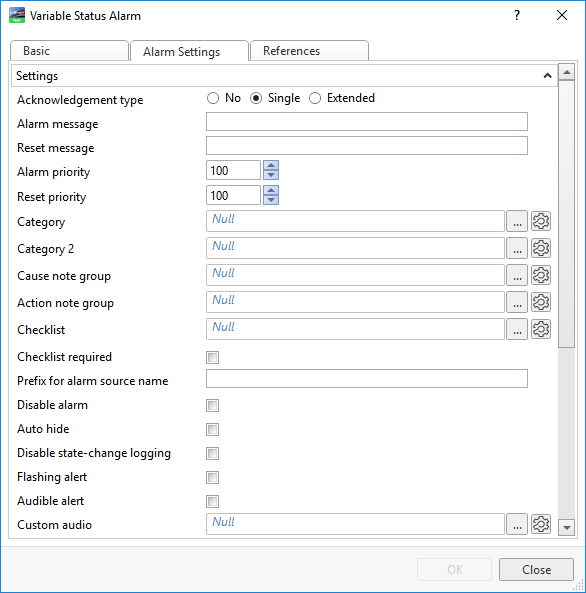The height and width of the screenshot is (593, 586).
Task: Browse Cause note group with ellipsis button
Action: click(517, 275)
